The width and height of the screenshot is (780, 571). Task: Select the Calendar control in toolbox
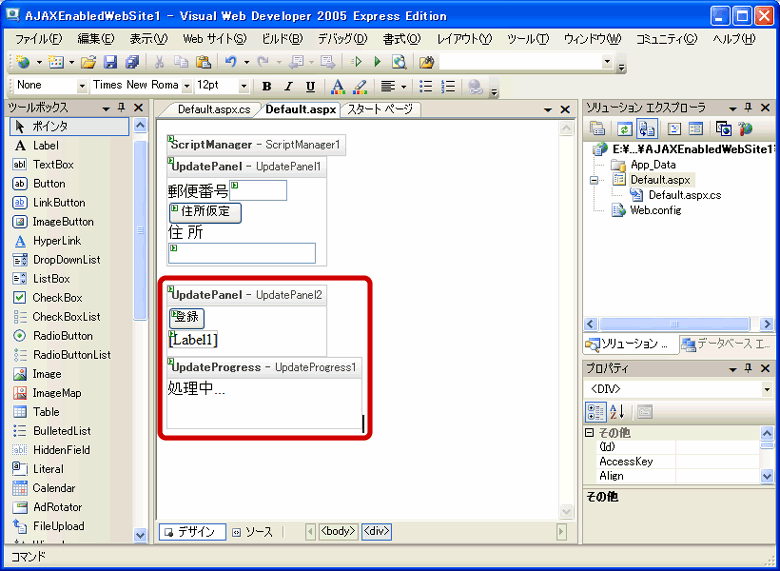click(69, 488)
